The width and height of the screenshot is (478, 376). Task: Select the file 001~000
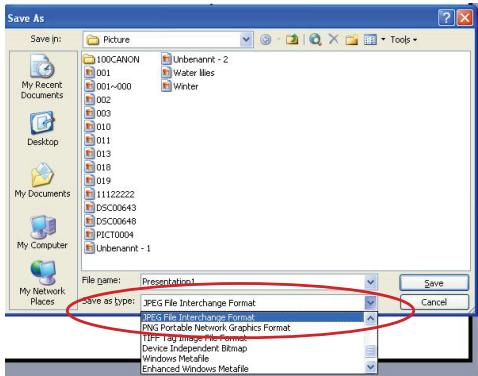click(x=108, y=87)
